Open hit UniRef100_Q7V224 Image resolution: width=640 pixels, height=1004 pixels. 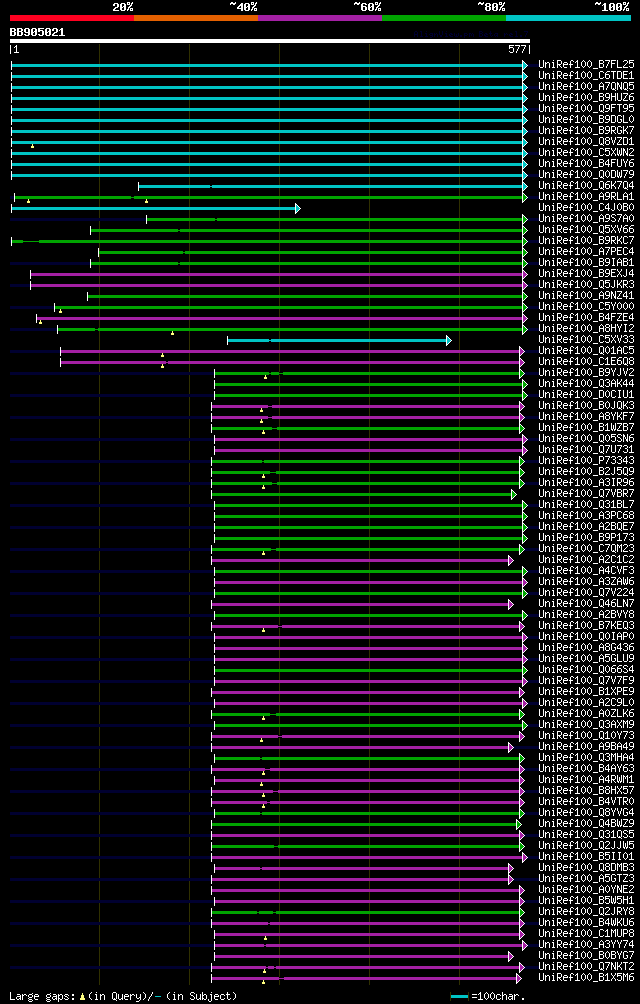click(x=586, y=593)
